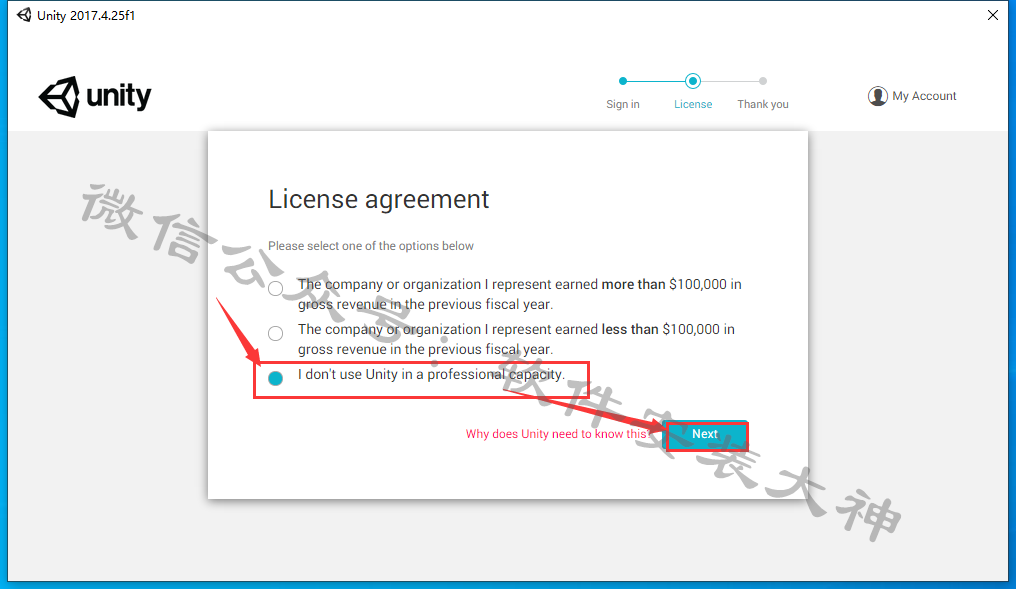1016x589 pixels.
Task: Open 'Why does Unity need to know this?' link
Action: [557, 434]
